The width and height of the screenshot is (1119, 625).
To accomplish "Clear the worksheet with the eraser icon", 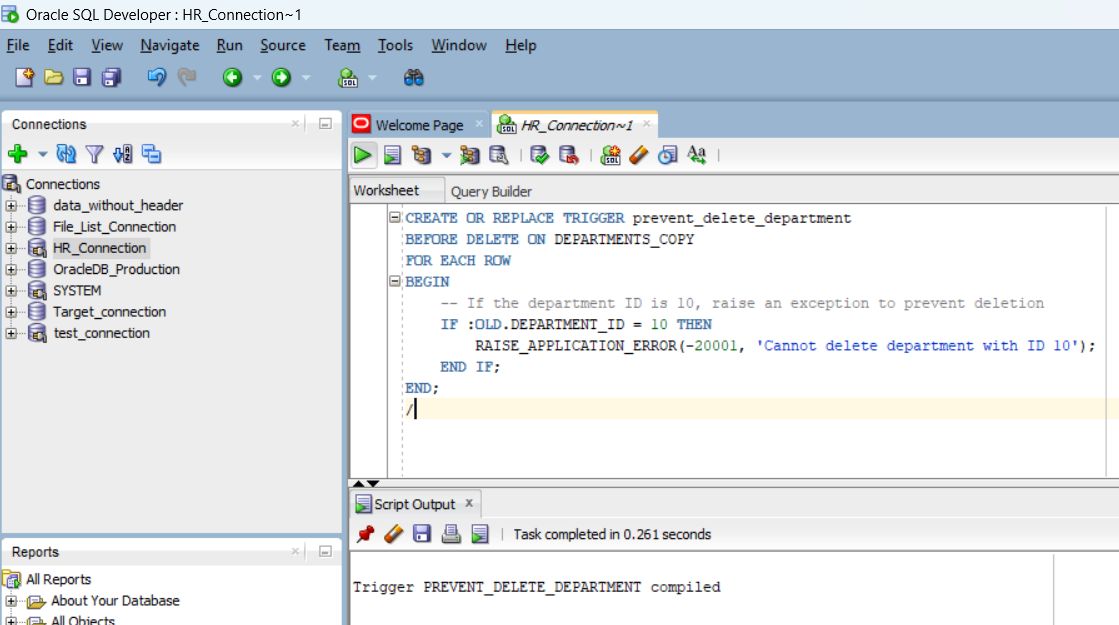I will point(641,155).
